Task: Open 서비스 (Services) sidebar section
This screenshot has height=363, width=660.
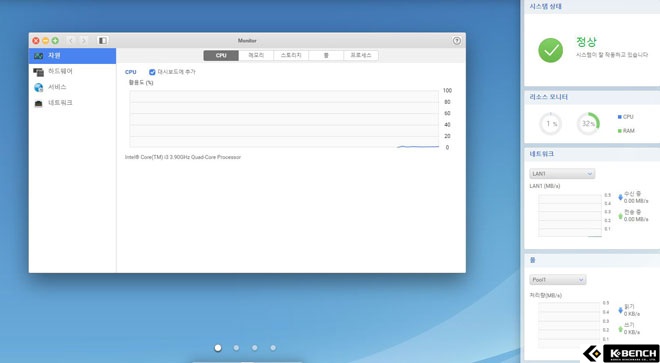Action: [x=72, y=87]
